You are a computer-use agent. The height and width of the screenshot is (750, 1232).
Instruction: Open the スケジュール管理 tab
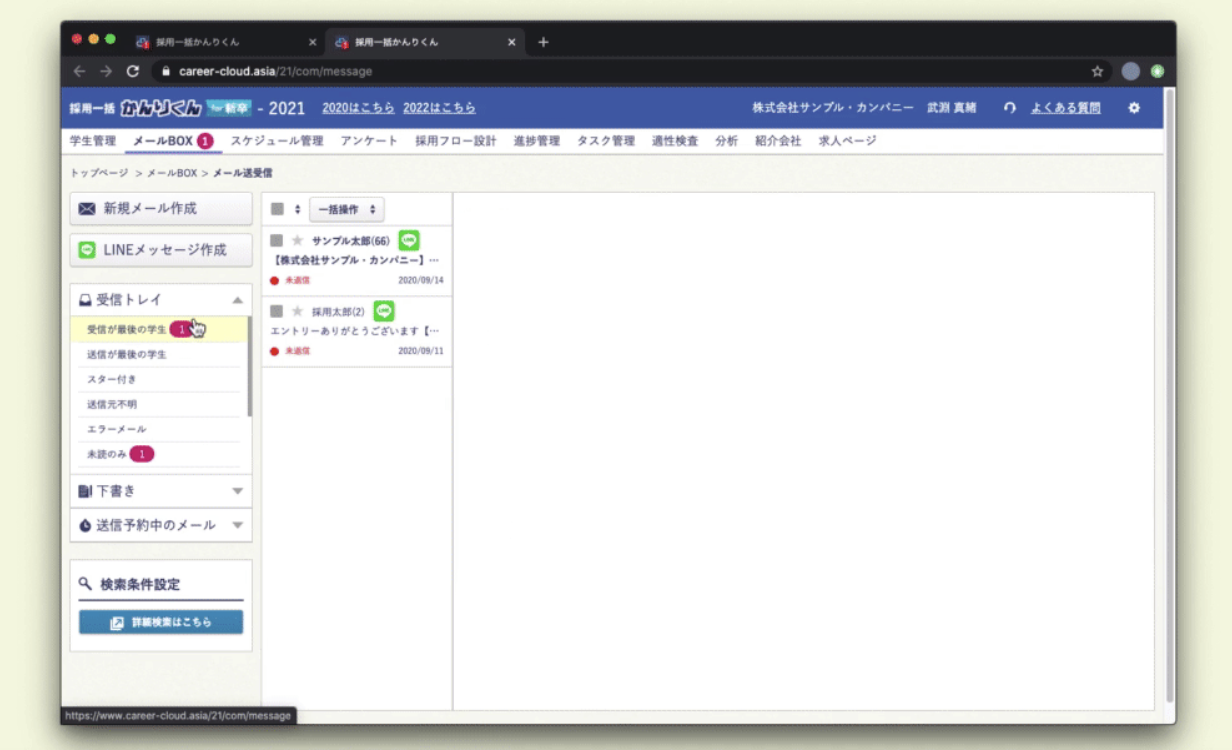coord(276,141)
